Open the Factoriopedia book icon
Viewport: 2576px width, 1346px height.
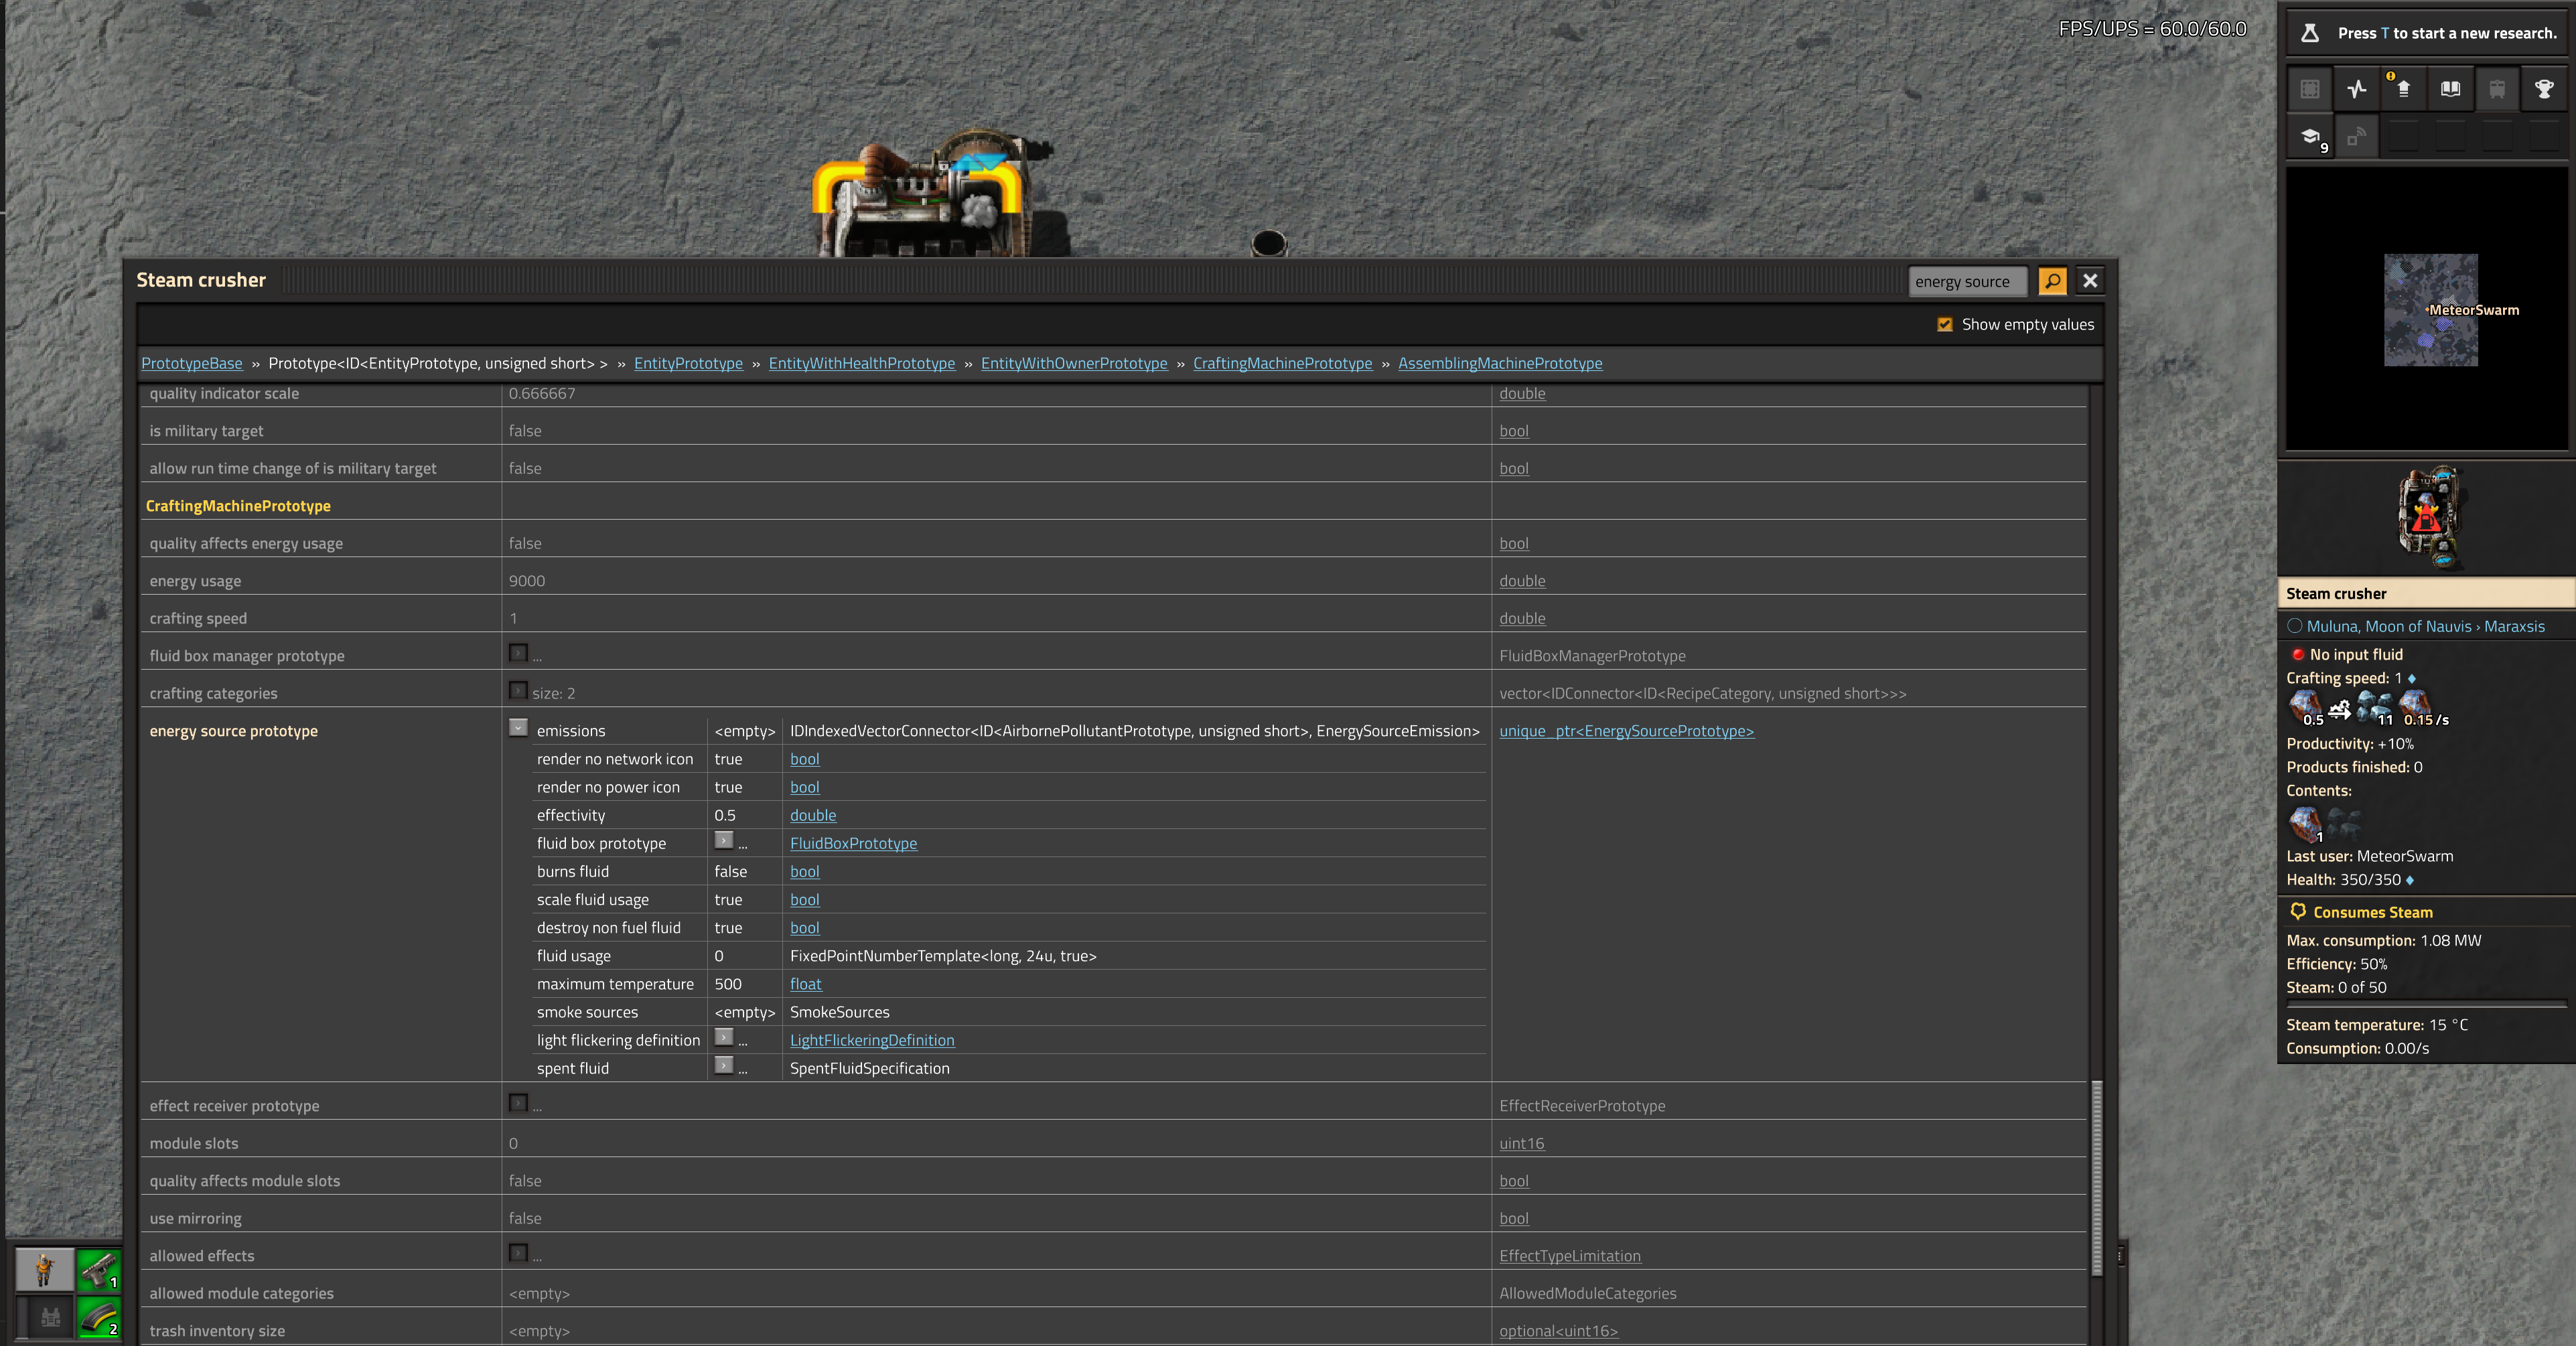2450,89
